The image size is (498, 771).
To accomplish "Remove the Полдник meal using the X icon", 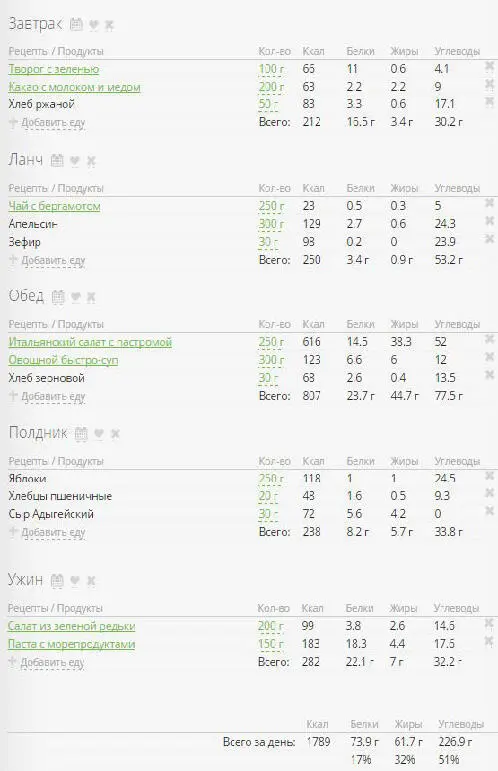I will coord(115,434).
